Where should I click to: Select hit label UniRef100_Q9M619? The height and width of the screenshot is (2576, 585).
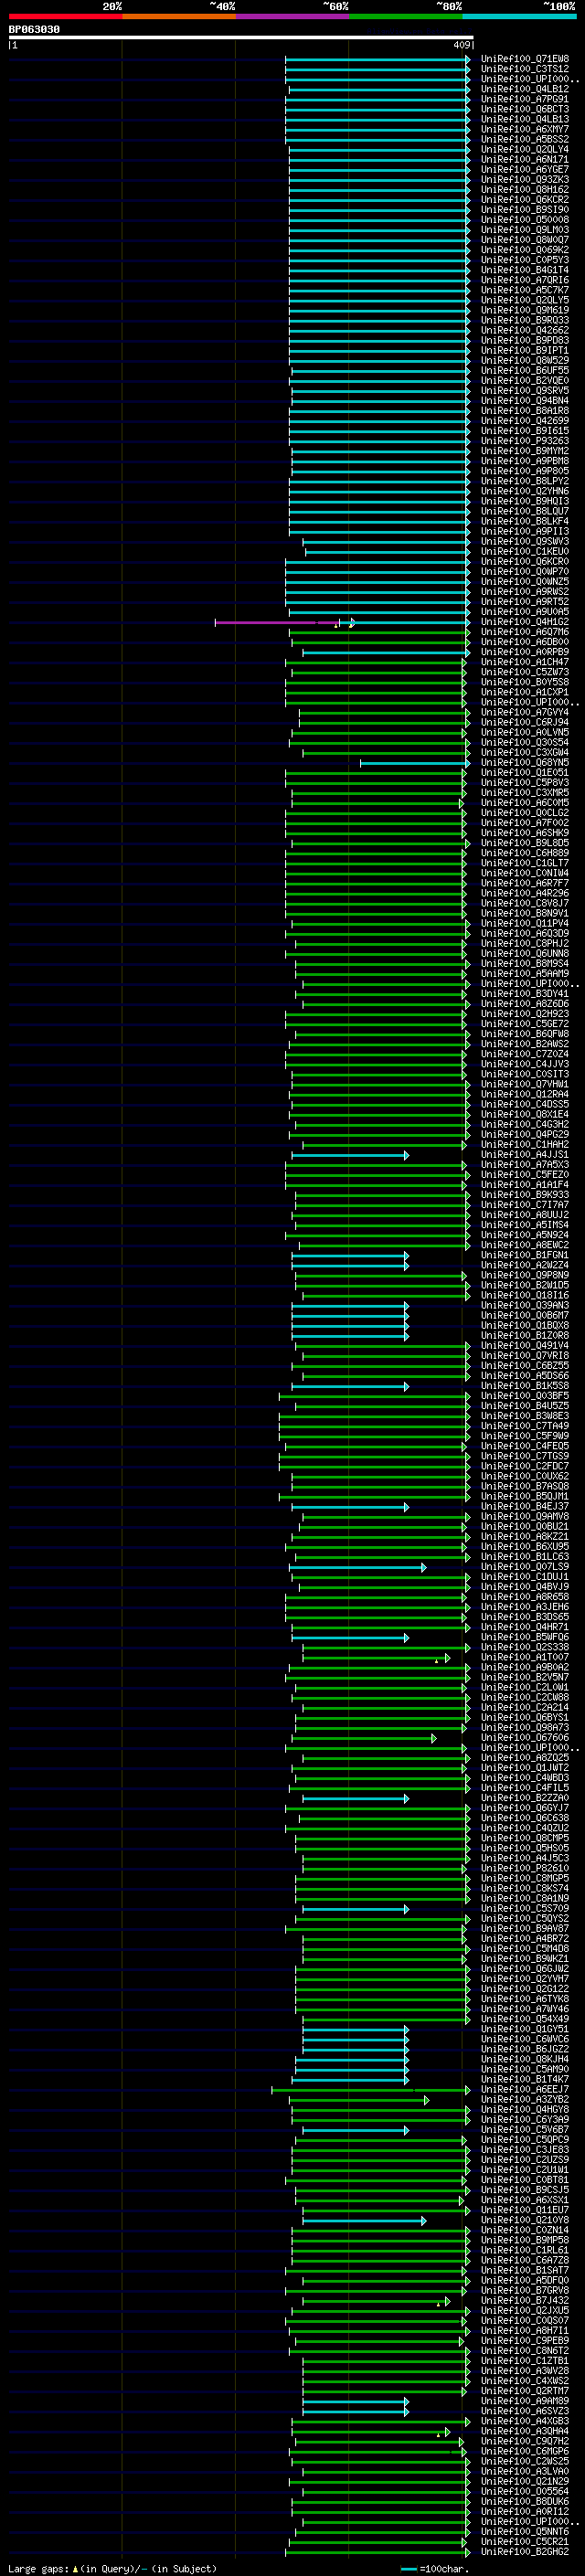525,310
